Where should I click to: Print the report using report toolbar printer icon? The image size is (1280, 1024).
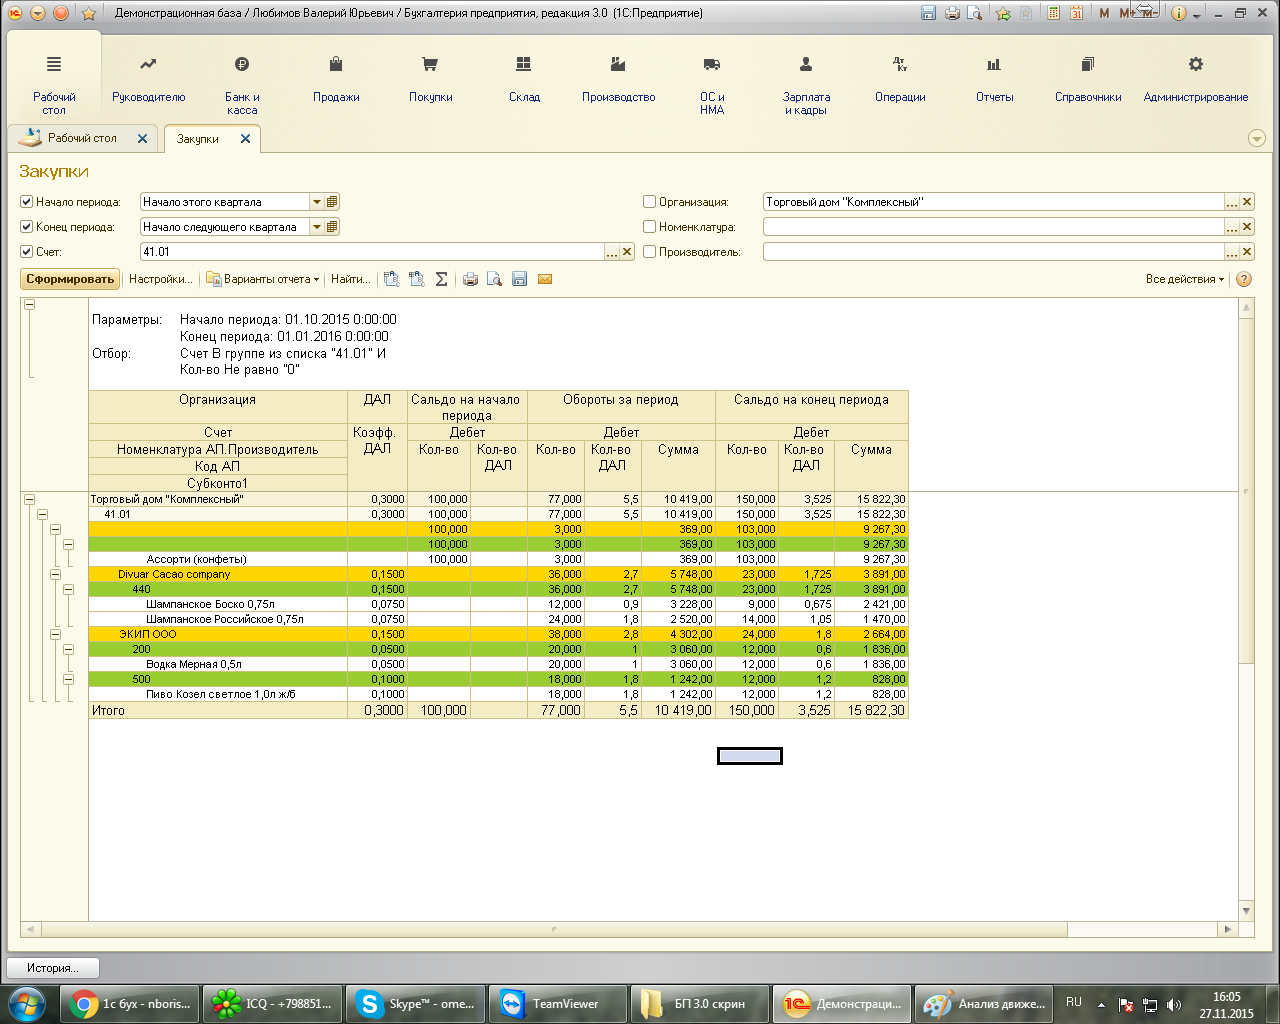(x=470, y=279)
